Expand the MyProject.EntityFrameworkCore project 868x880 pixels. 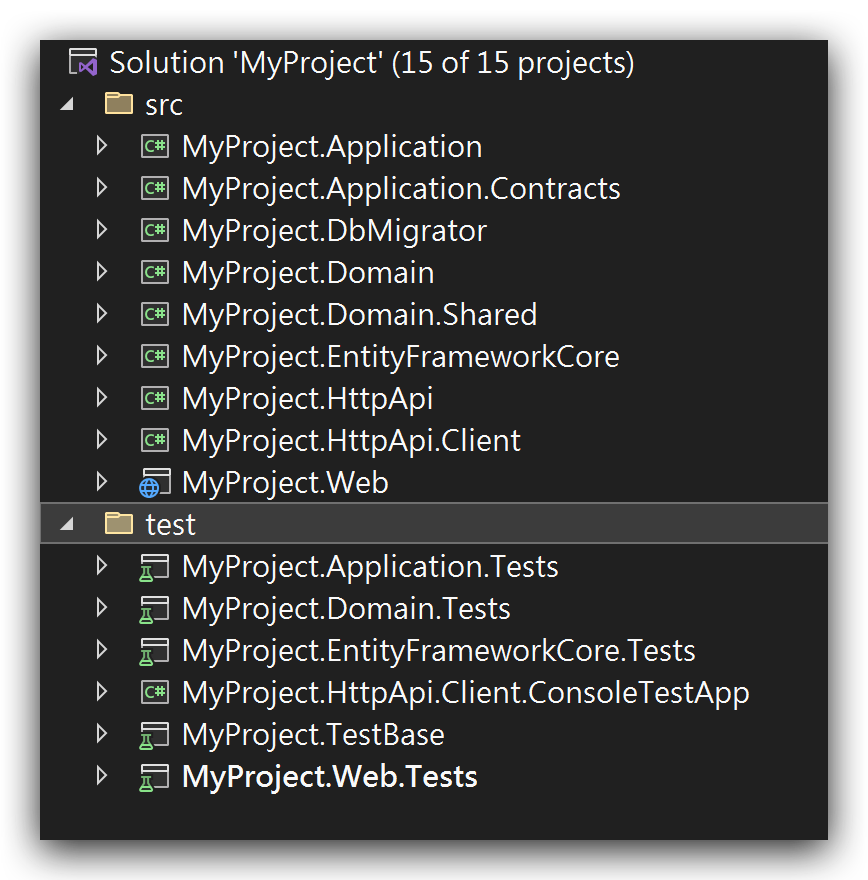101,356
